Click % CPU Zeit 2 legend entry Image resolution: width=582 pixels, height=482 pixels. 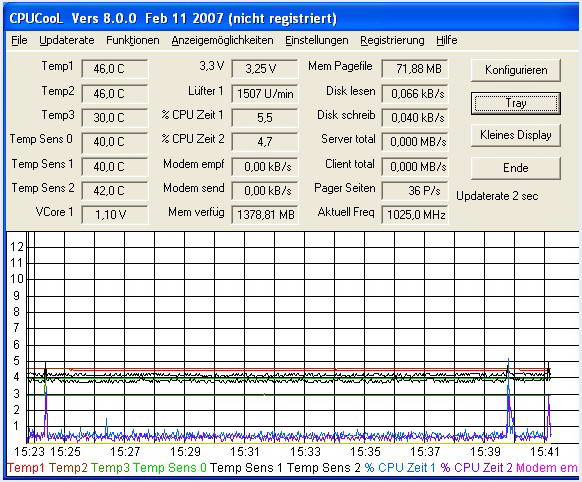(x=477, y=468)
